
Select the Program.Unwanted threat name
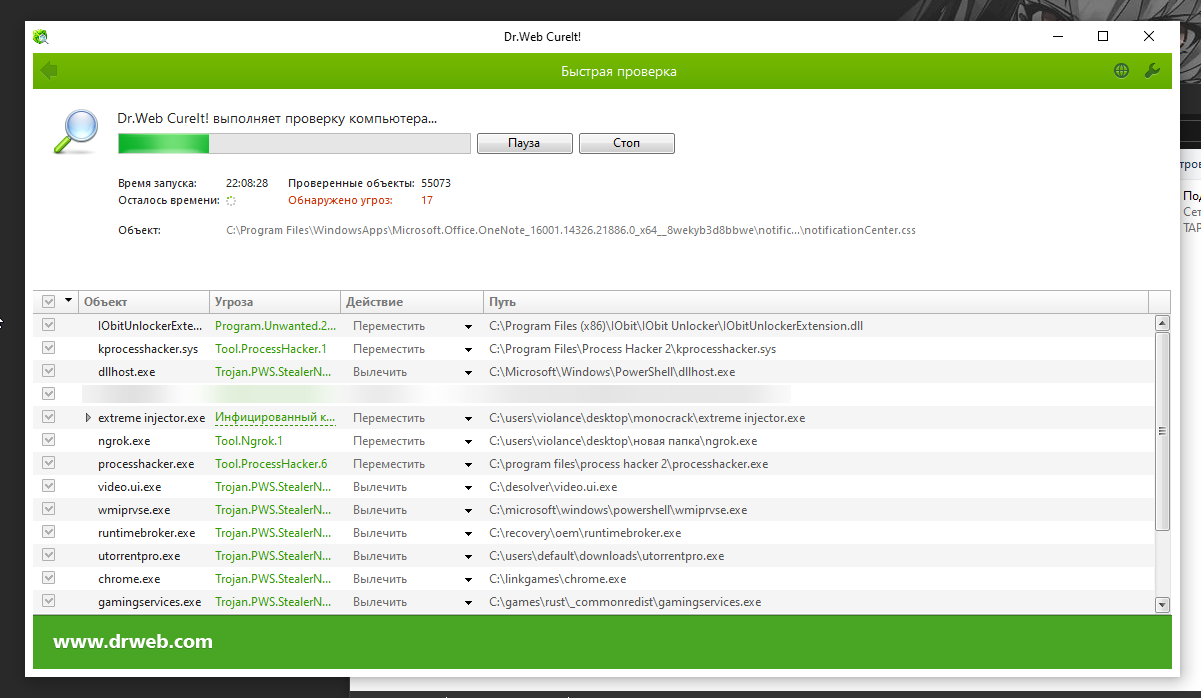[276, 326]
